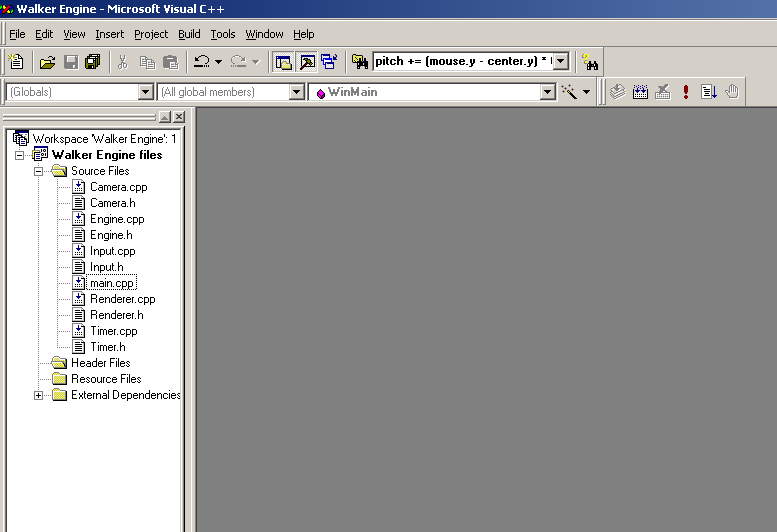Execute program red exclamation icon
Image resolution: width=777 pixels, height=532 pixels.
(x=686, y=92)
